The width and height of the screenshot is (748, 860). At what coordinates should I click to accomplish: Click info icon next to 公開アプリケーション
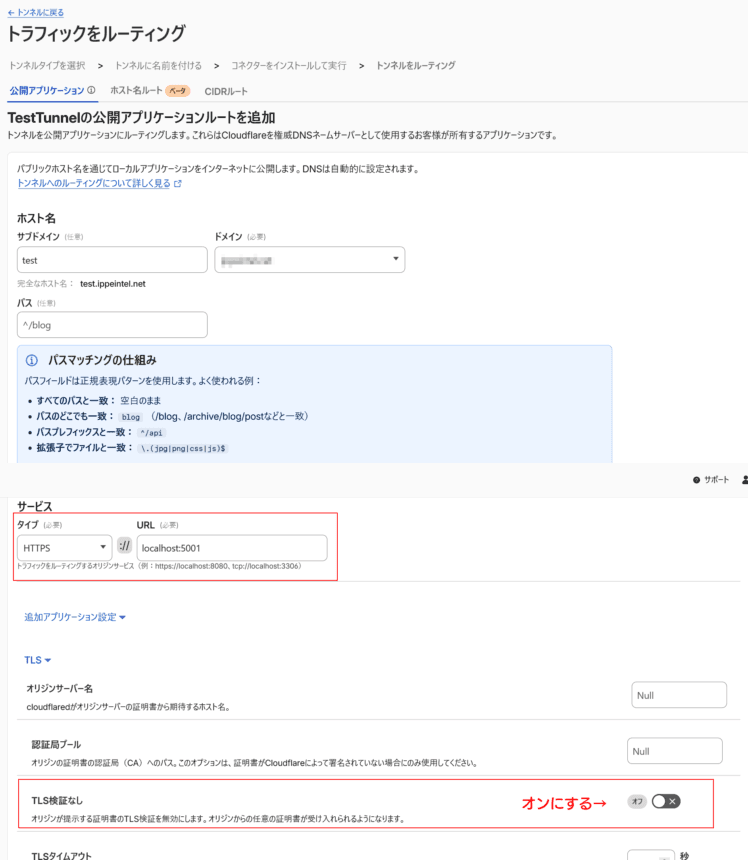pos(92,90)
